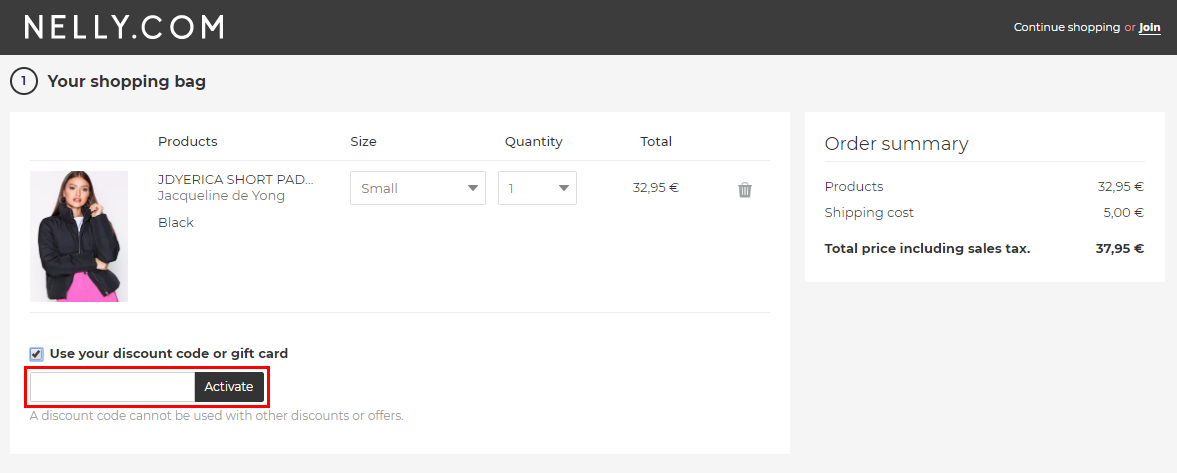Click the 32,95 € row total
The image size is (1177, 473).
click(x=655, y=188)
